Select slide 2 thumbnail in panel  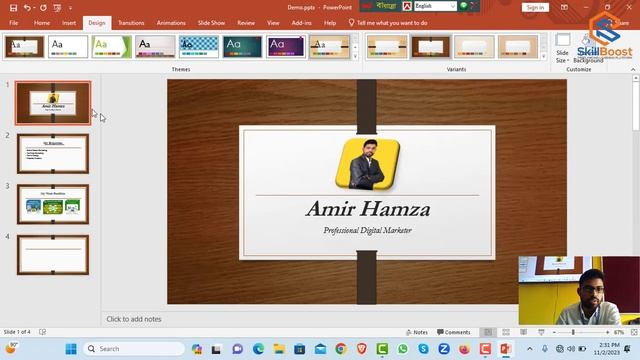(x=53, y=153)
